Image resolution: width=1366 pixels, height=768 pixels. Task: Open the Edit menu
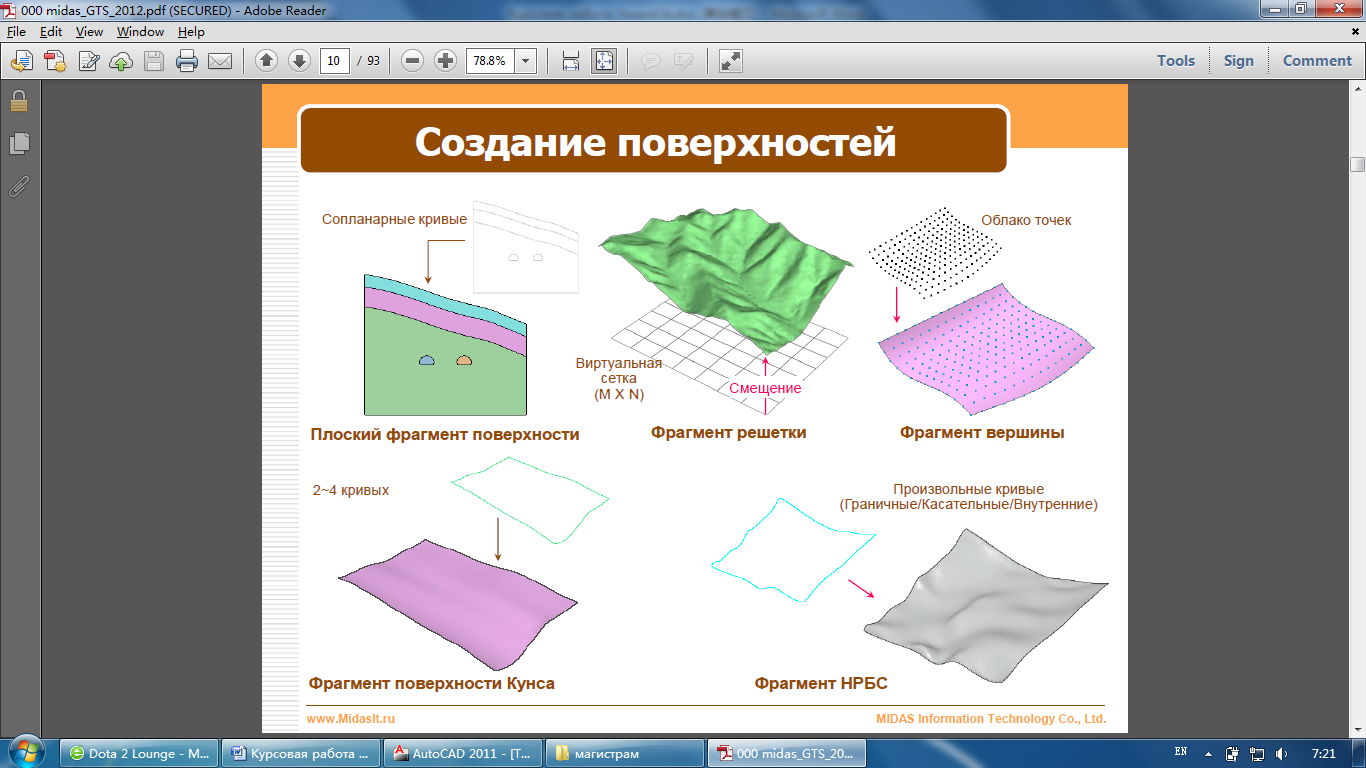pyautogui.click(x=51, y=32)
